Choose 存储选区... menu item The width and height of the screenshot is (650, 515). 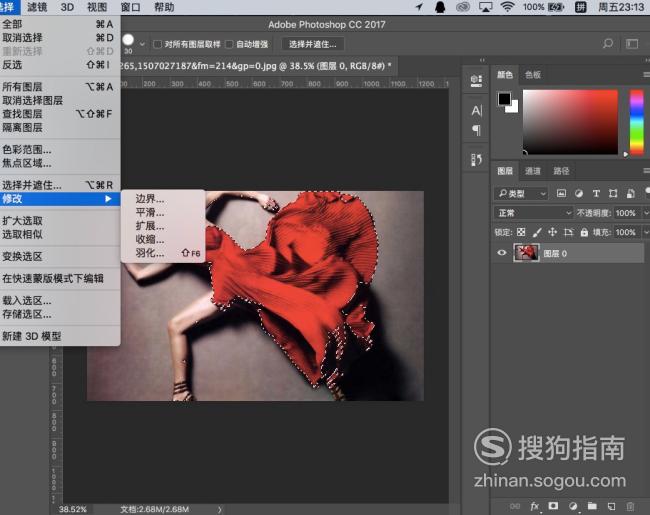60,314
